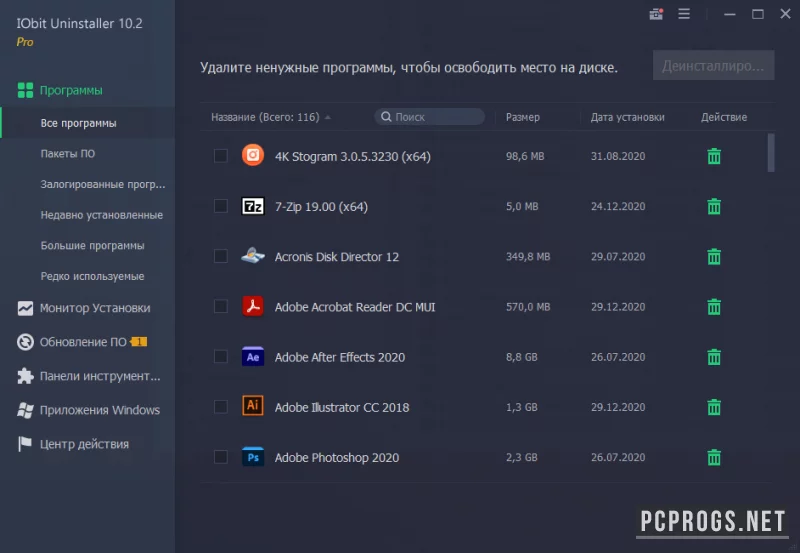Open Монитор Установки section
The height and width of the screenshot is (553, 800).
(95, 308)
